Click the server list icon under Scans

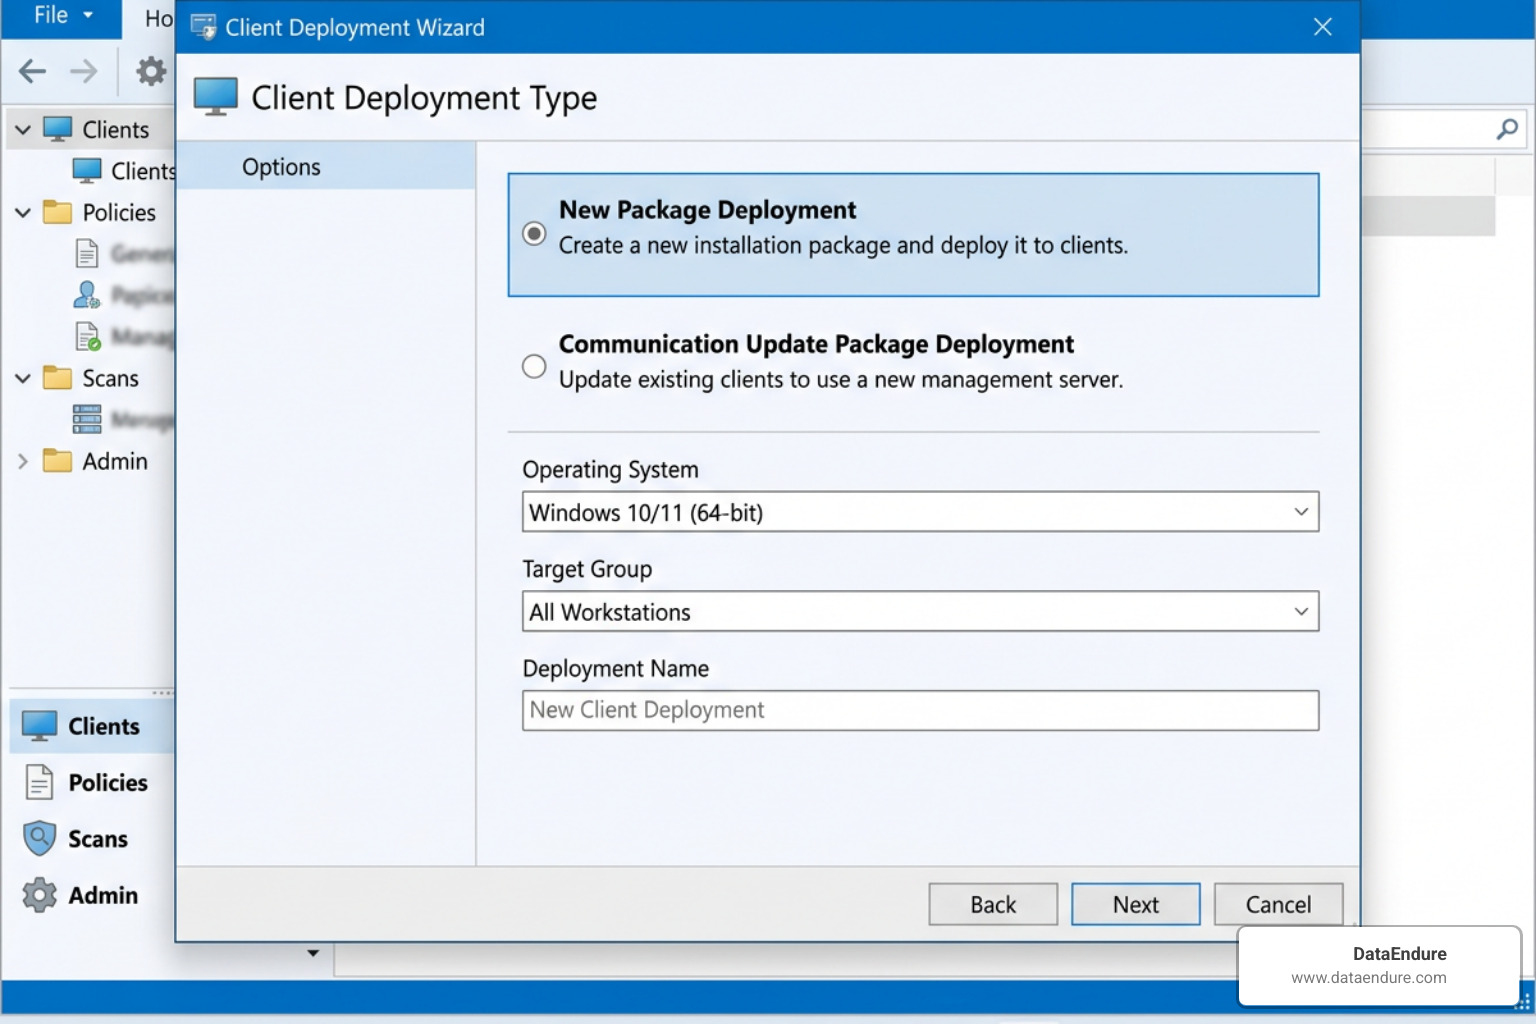click(87, 419)
